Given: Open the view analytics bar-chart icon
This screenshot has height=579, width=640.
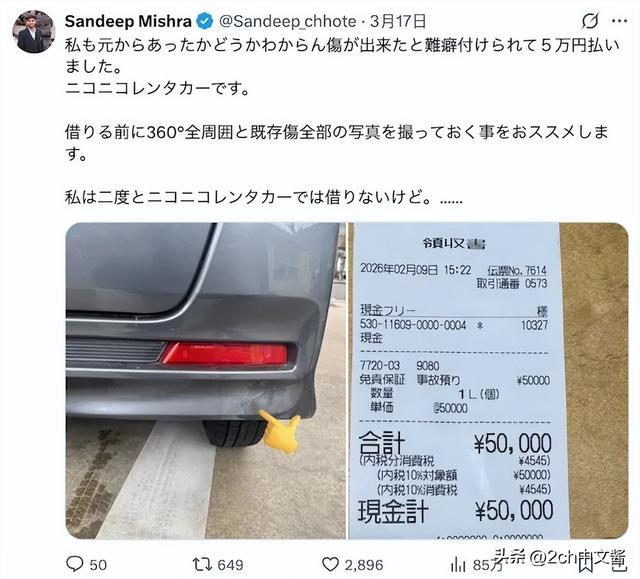Looking at the screenshot, I should [x=458, y=565].
